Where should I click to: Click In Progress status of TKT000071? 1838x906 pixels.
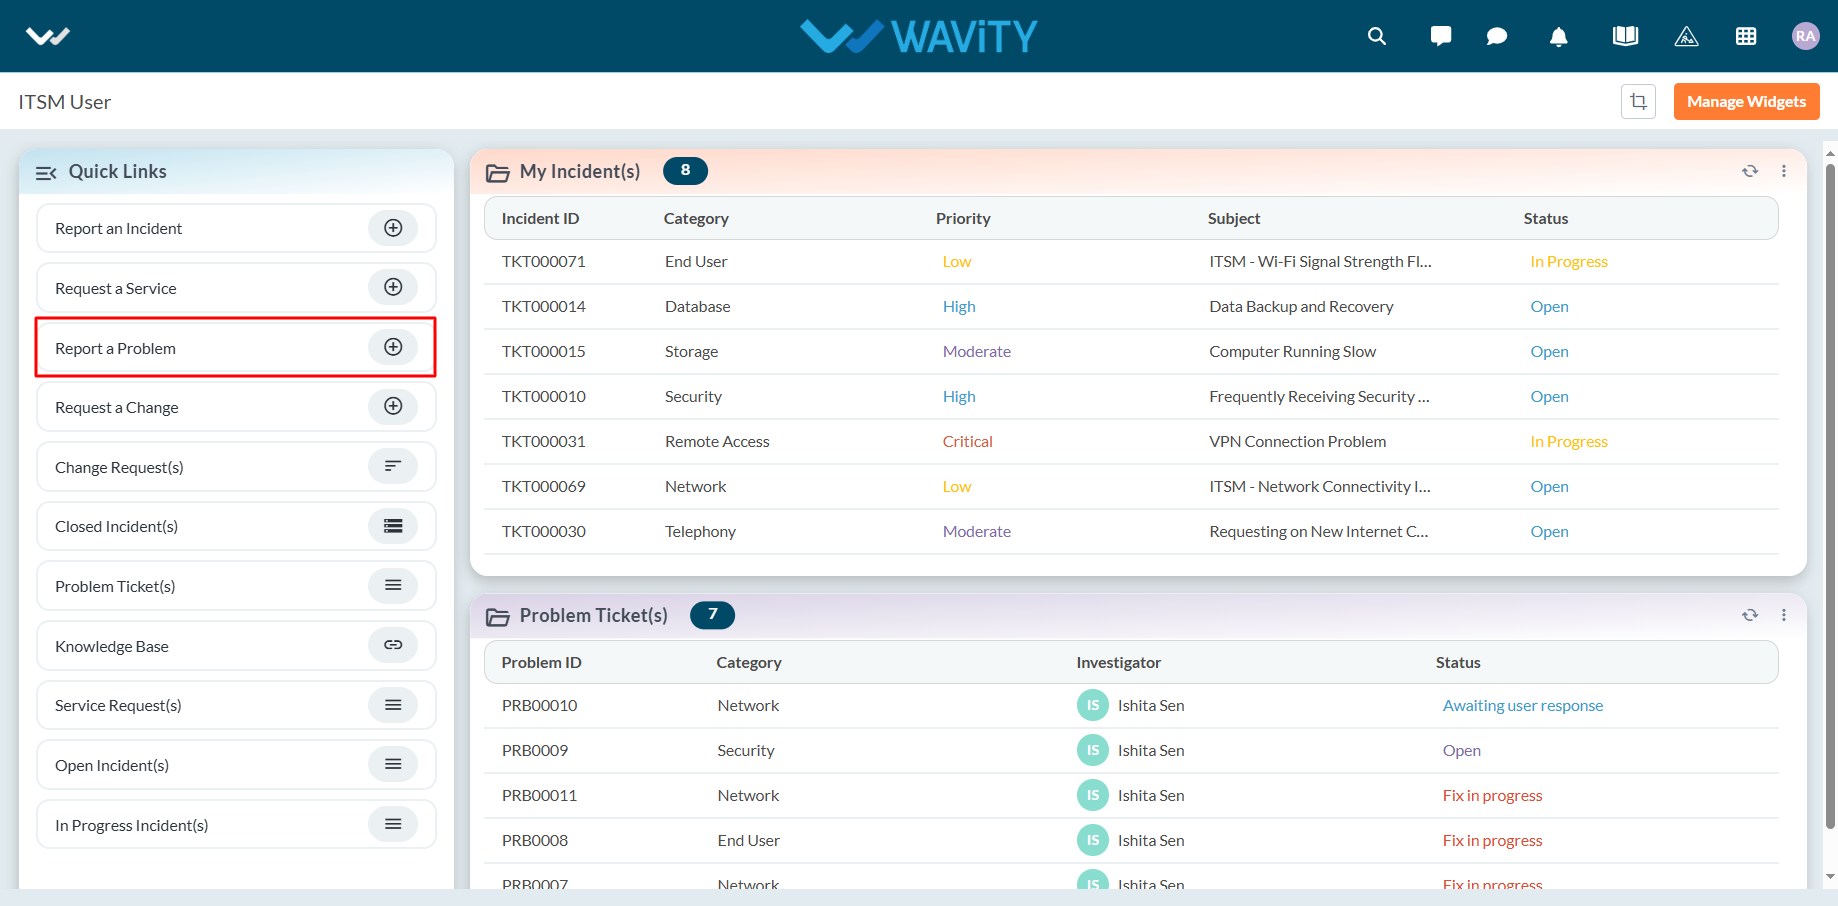click(1569, 262)
